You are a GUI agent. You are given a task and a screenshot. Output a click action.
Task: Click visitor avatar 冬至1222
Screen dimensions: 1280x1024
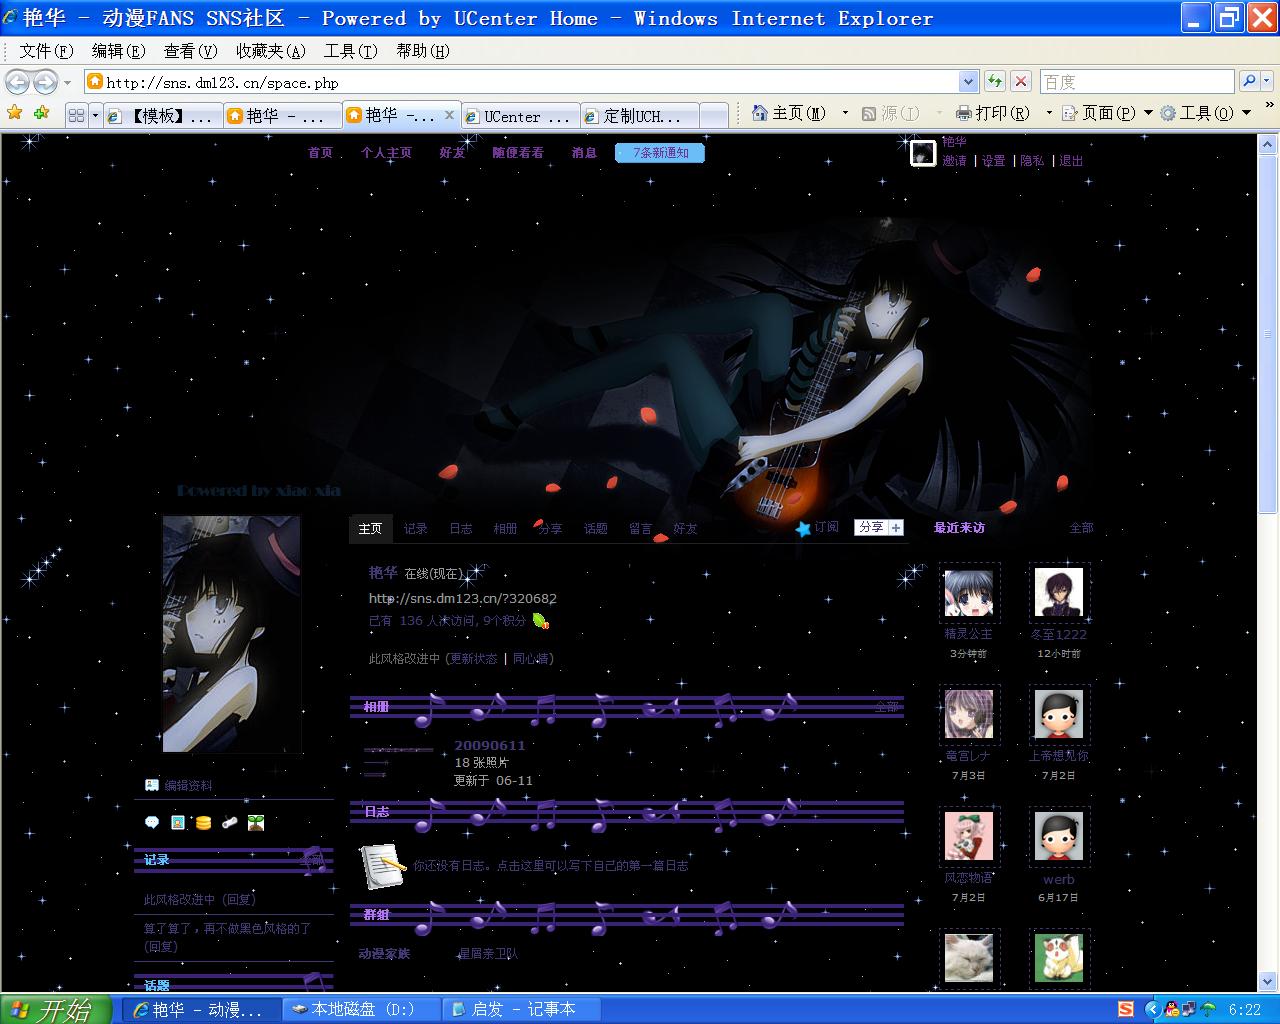1059,592
